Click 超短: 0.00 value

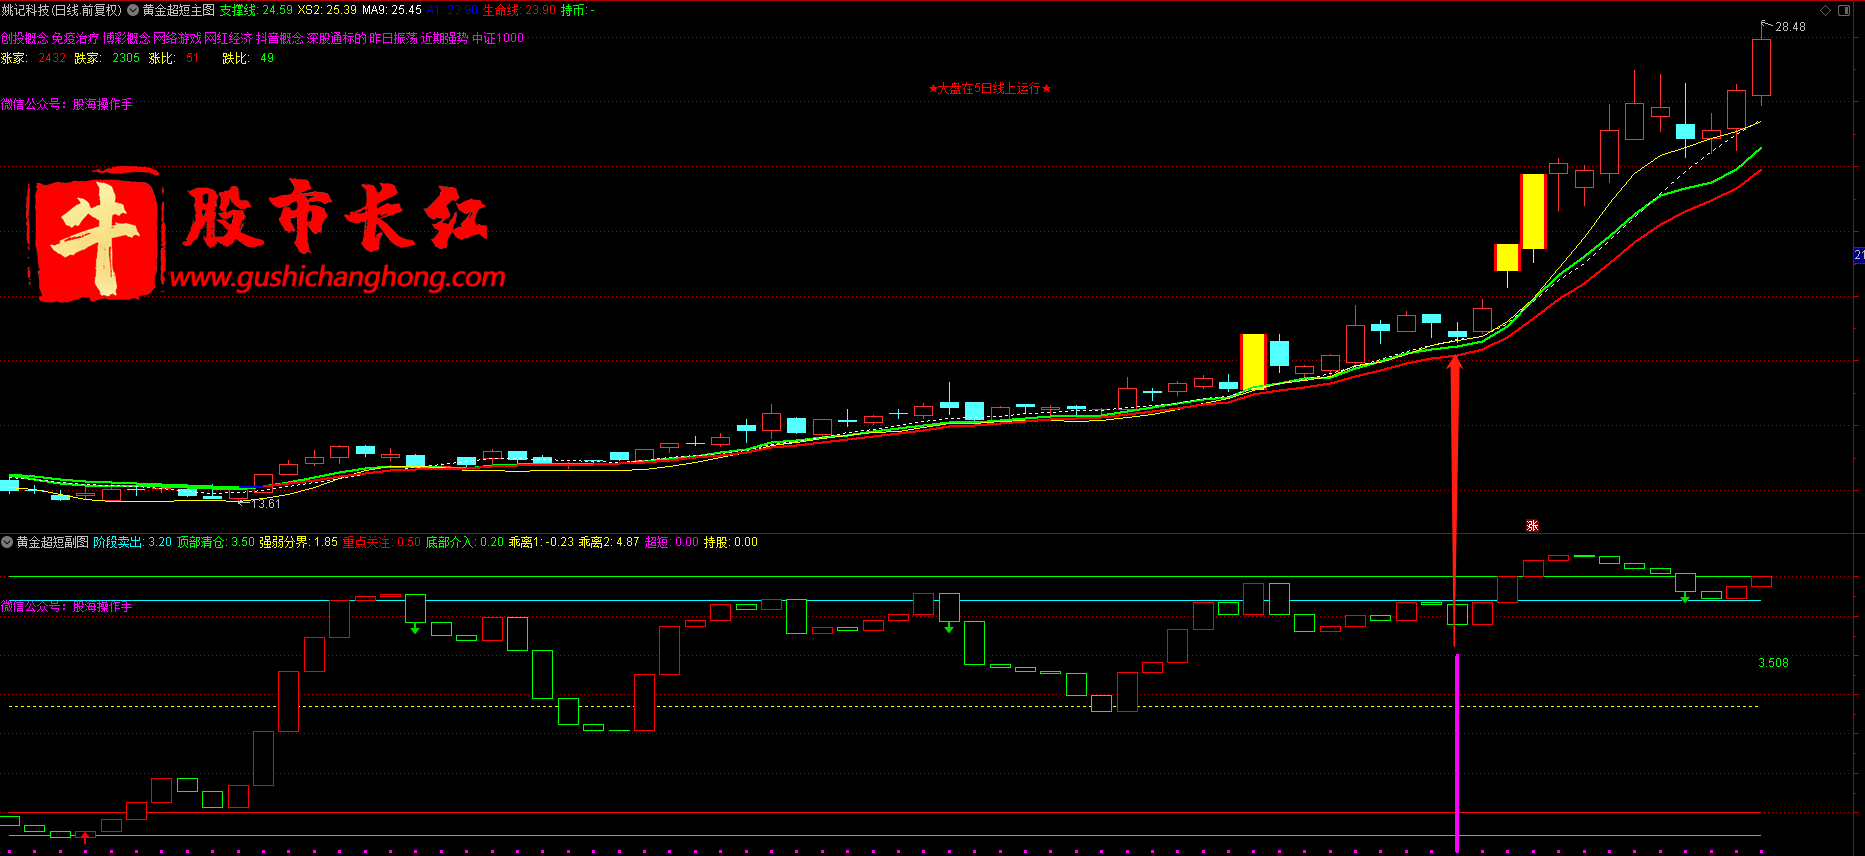point(671,542)
